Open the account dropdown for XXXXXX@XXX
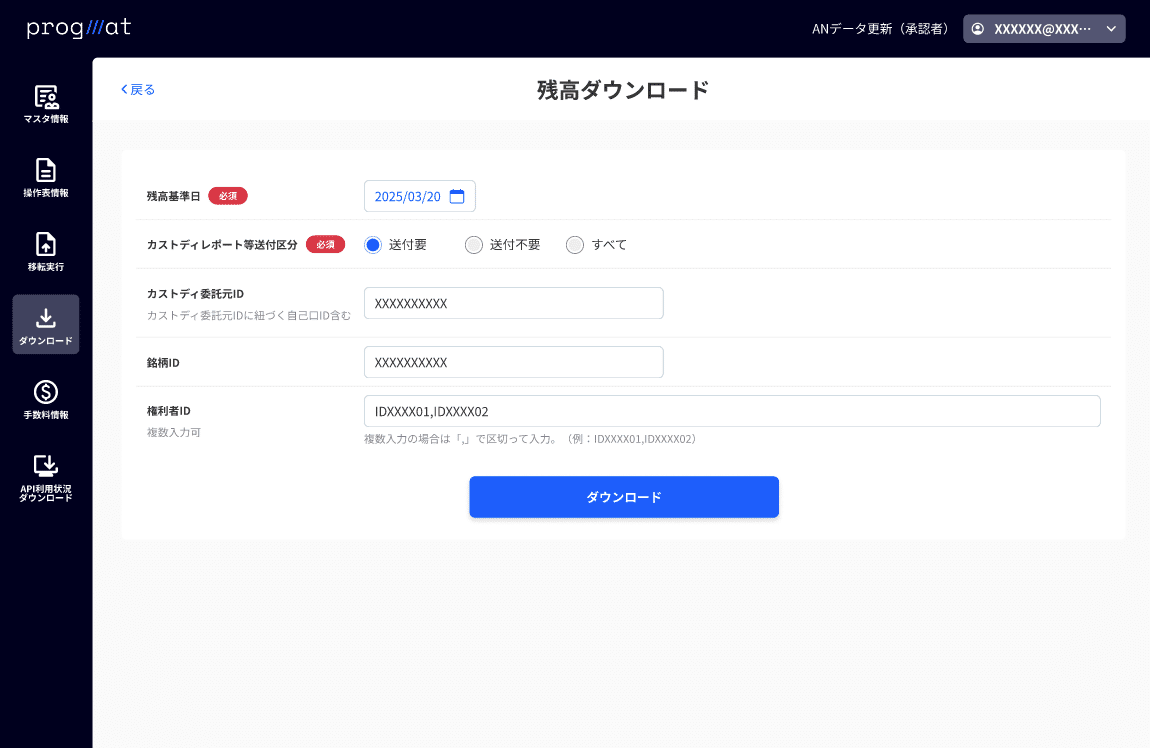The width and height of the screenshot is (1150, 748). 1044,28
